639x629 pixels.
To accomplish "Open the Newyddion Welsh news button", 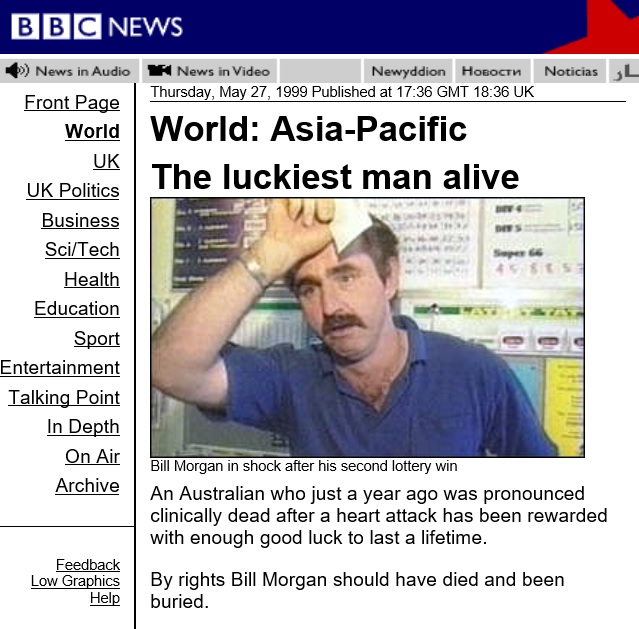I will click(408, 71).
